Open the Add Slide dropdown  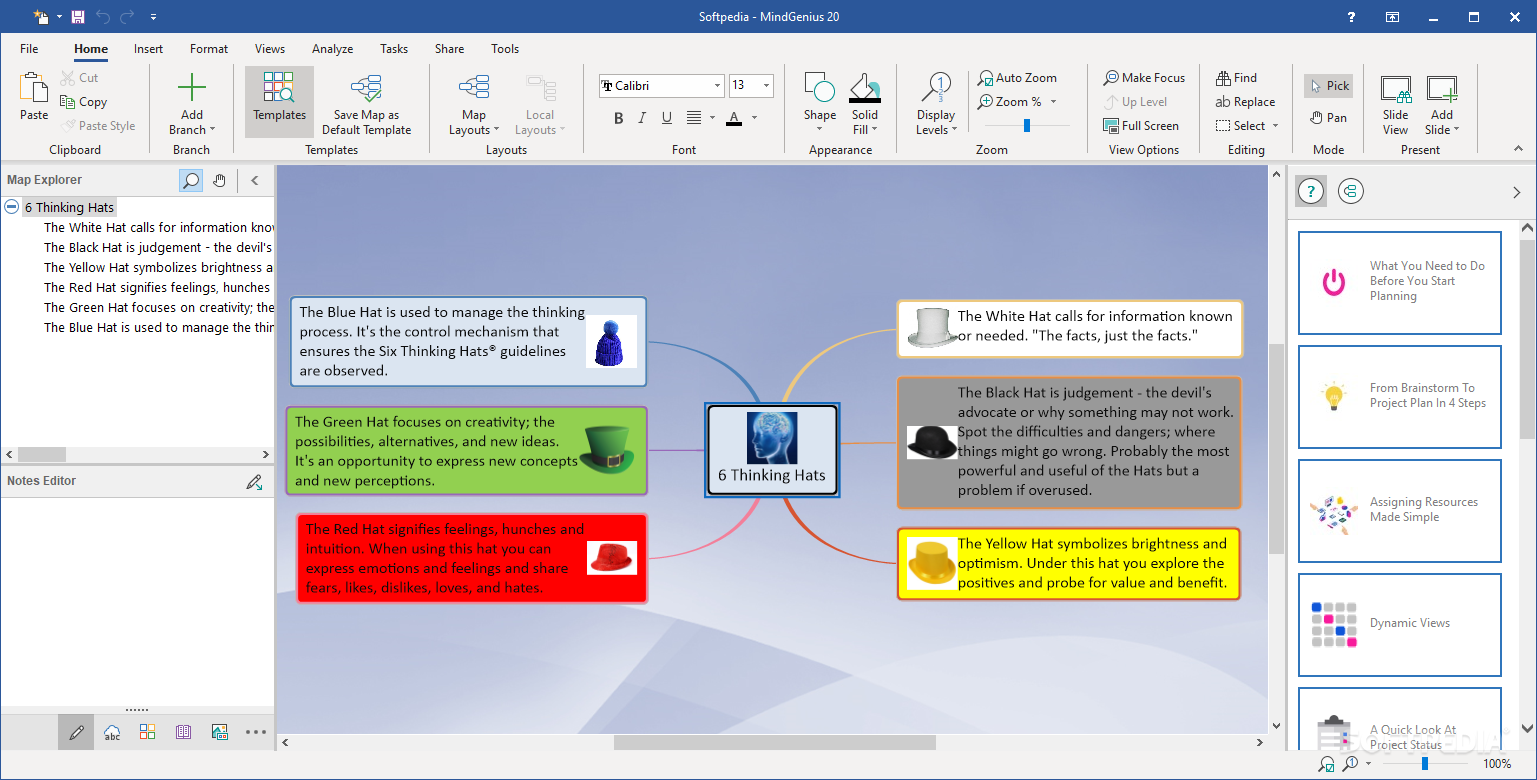tap(1442, 122)
